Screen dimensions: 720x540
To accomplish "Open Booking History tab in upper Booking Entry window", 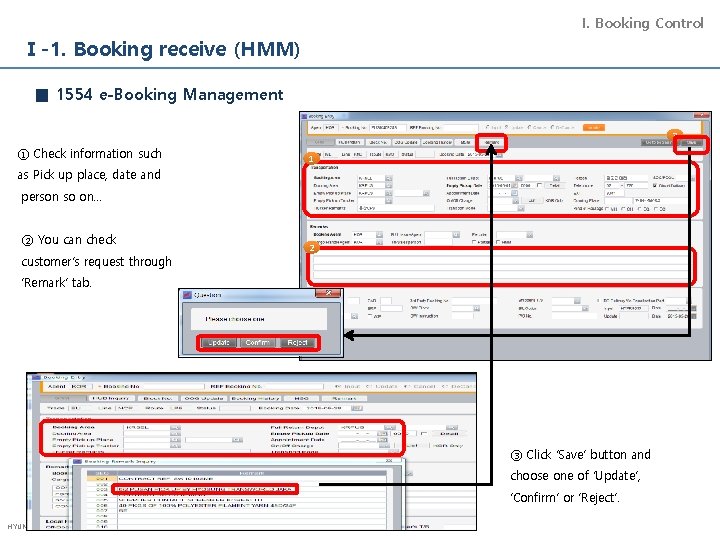I will (437, 142).
